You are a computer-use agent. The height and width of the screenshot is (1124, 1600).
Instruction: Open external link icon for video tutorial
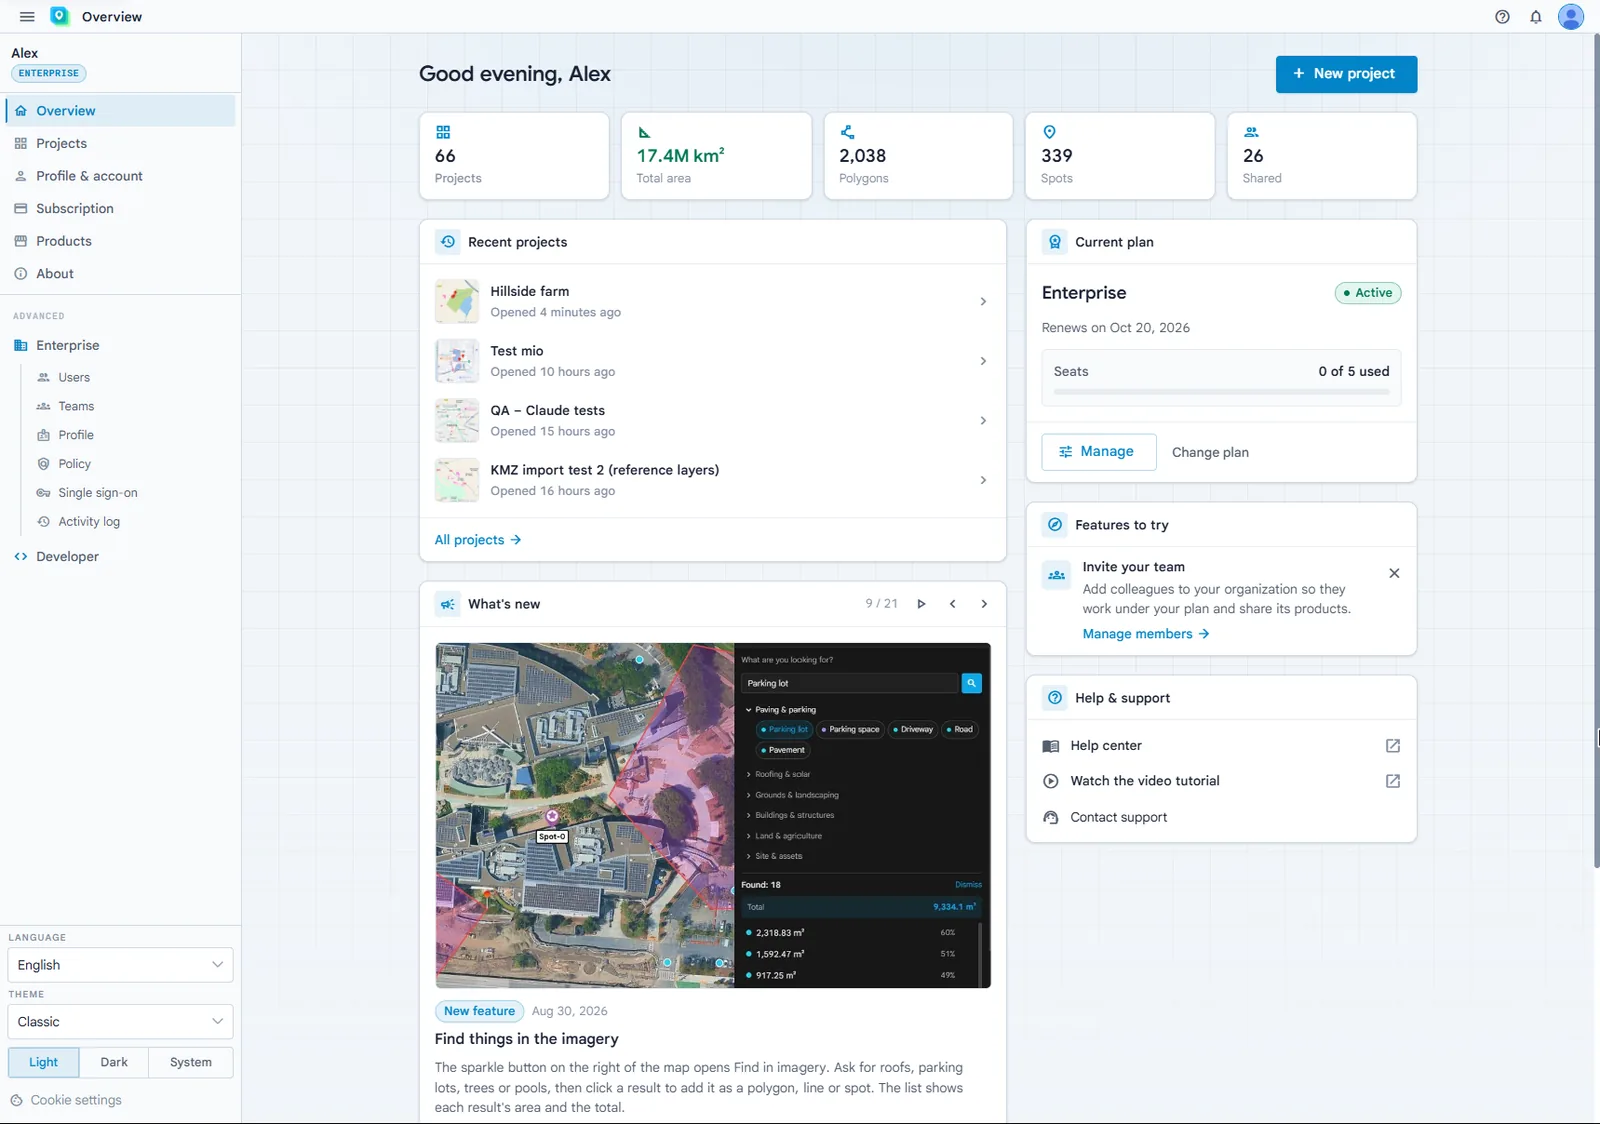[1393, 781]
